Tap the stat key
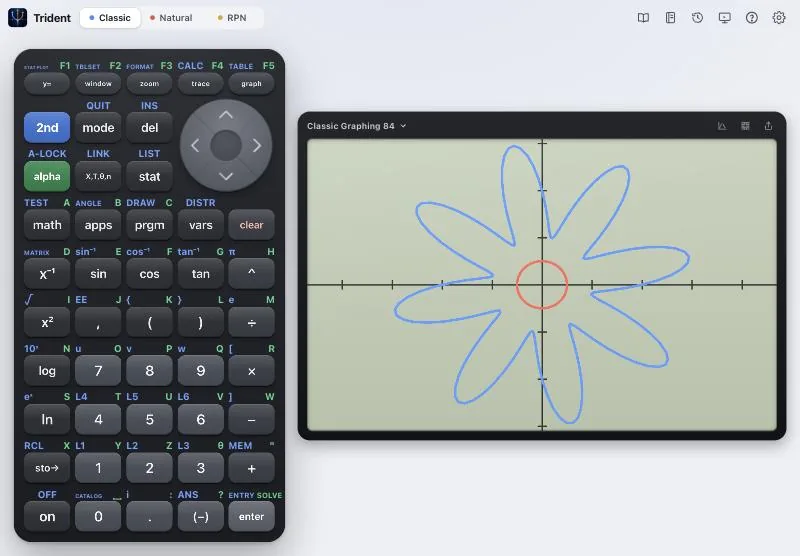The width and height of the screenshot is (800, 556). [x=149, y=176]
